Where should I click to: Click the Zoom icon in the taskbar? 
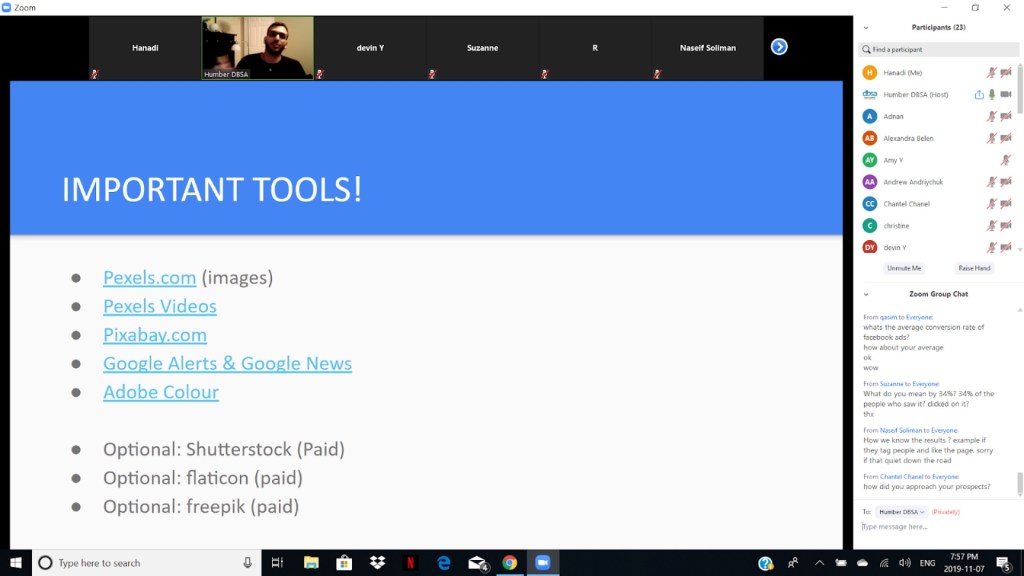pyautogui.click(x=543, y=563)
